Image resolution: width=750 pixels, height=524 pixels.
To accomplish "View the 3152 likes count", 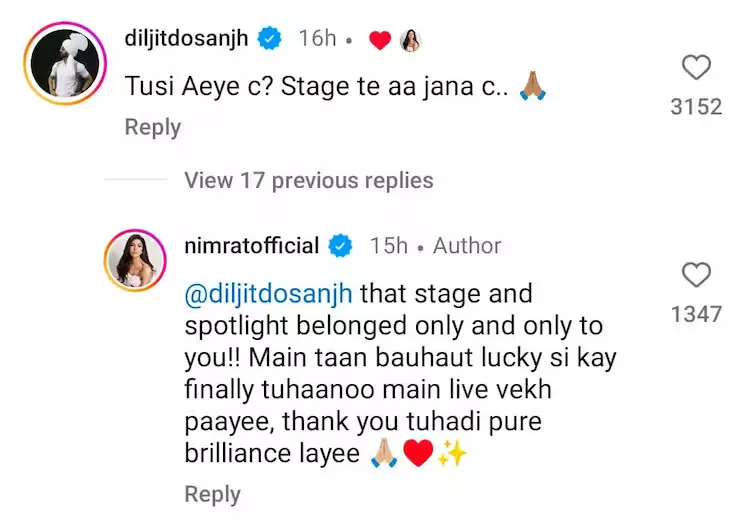I will click(x=696, y=107).
